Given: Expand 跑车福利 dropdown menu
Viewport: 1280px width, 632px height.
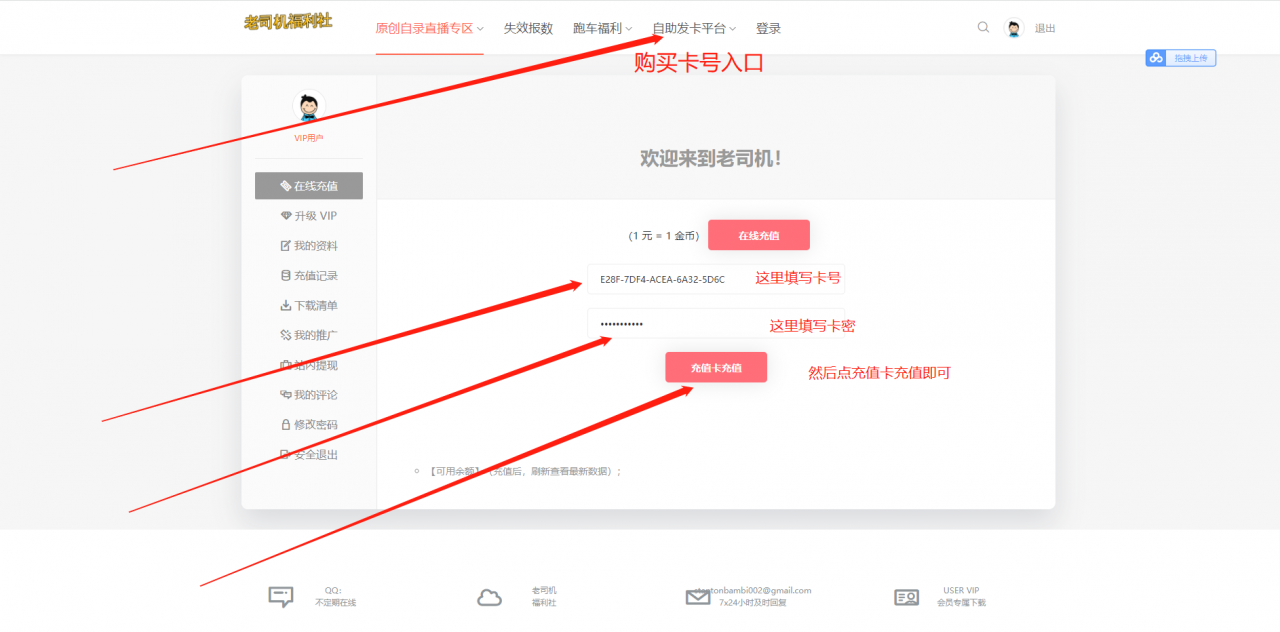Looking at the screenshot, I should click(602, 29).
